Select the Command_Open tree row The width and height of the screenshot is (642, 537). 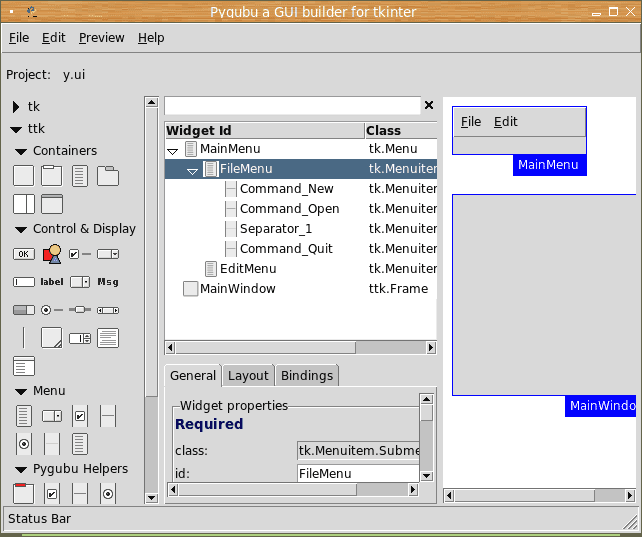click(301, 209)
